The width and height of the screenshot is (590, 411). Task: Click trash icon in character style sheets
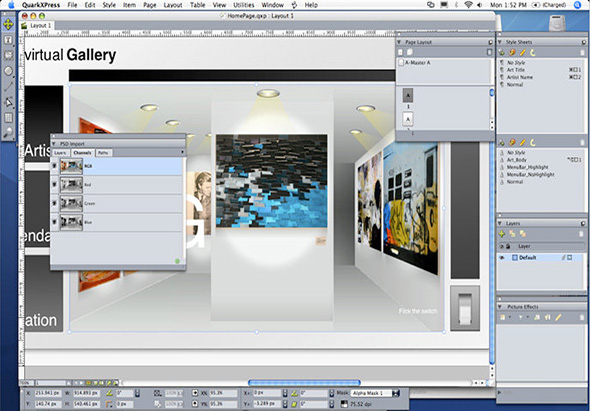[582, 143]
